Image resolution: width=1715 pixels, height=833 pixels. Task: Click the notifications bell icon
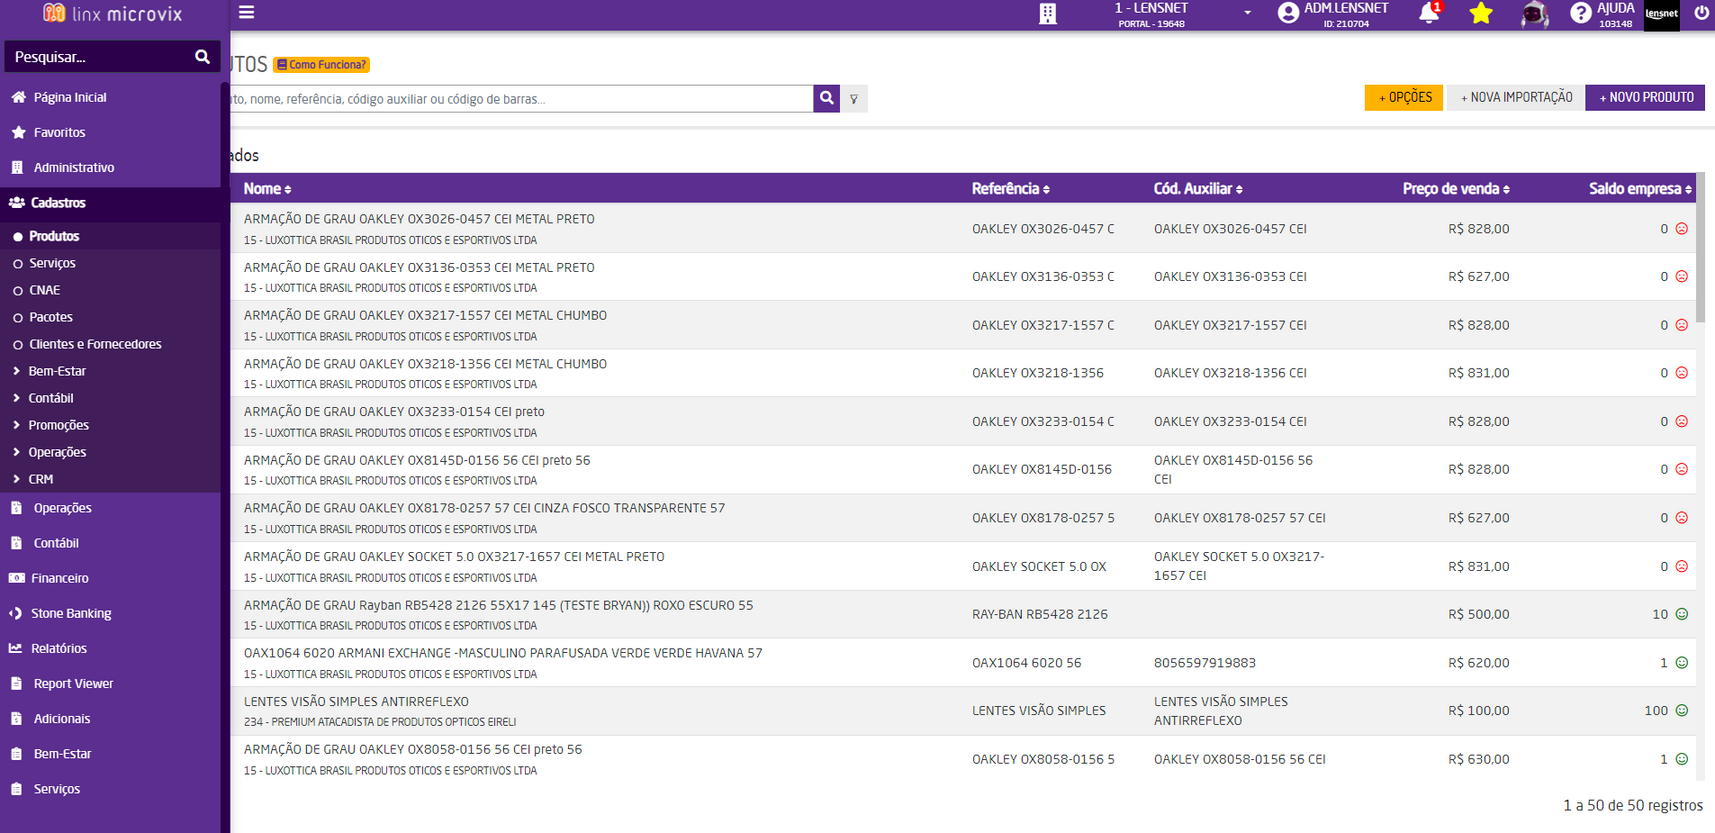[x=1429, y=13]
